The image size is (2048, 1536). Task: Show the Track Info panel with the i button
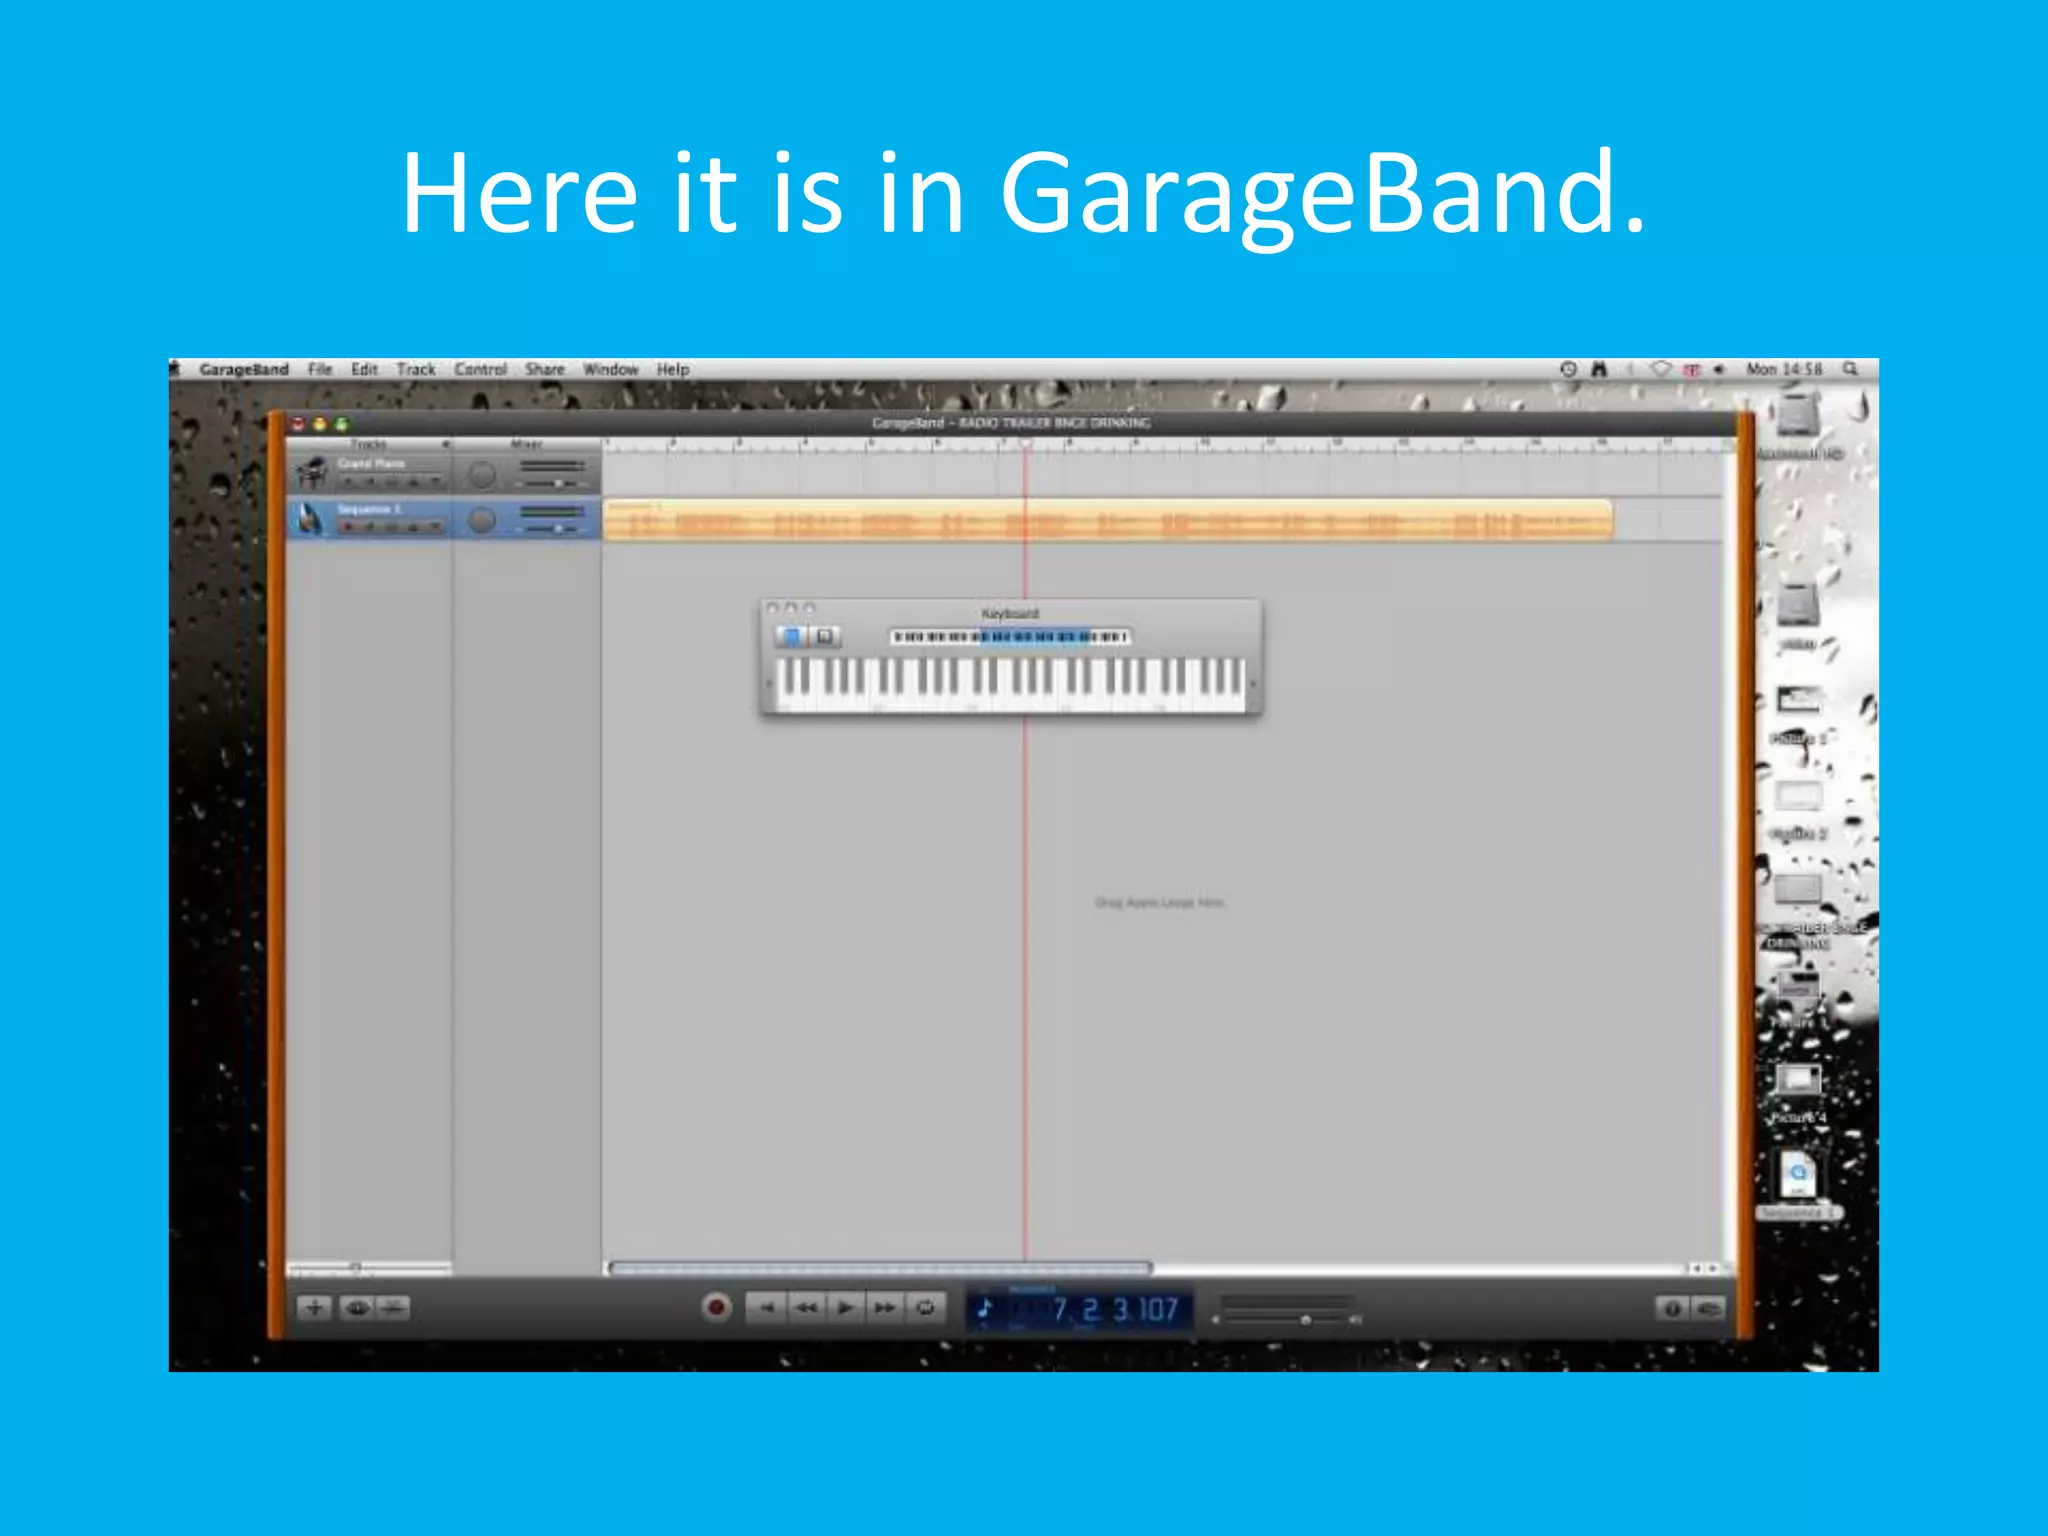[1671, 1308]
